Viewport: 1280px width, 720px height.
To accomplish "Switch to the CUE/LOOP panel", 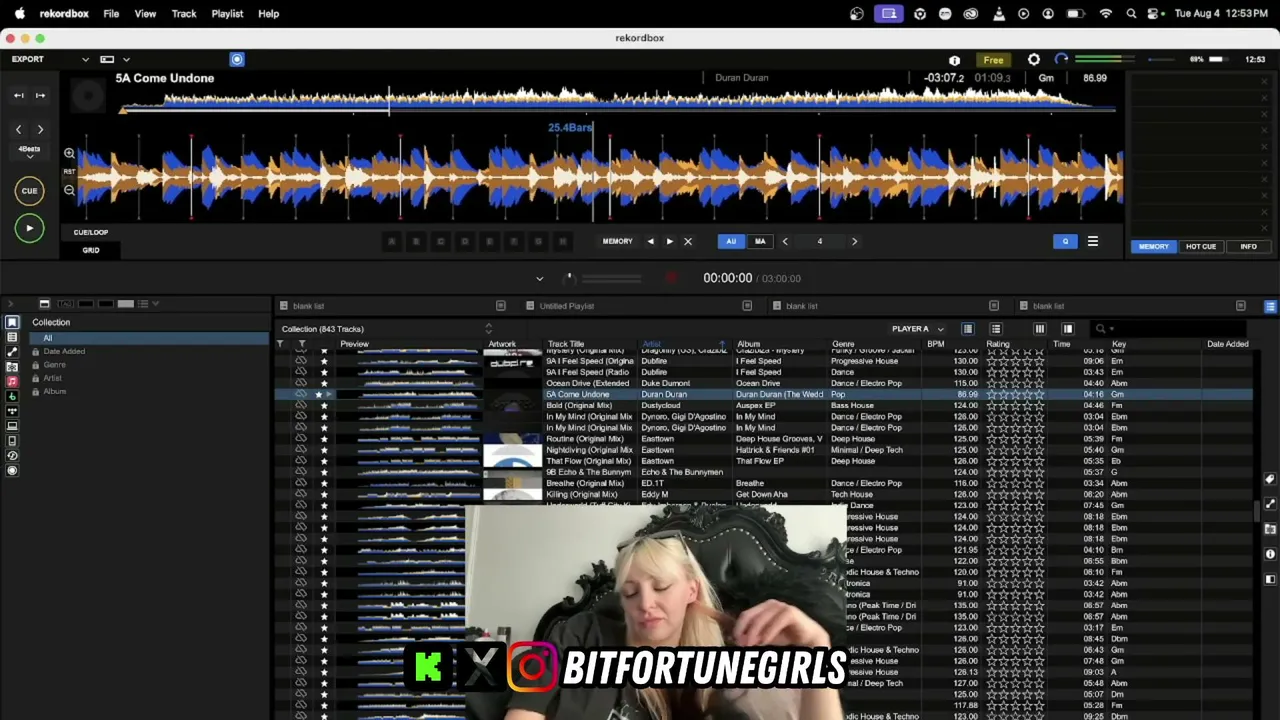I will (x=90, y=232).
